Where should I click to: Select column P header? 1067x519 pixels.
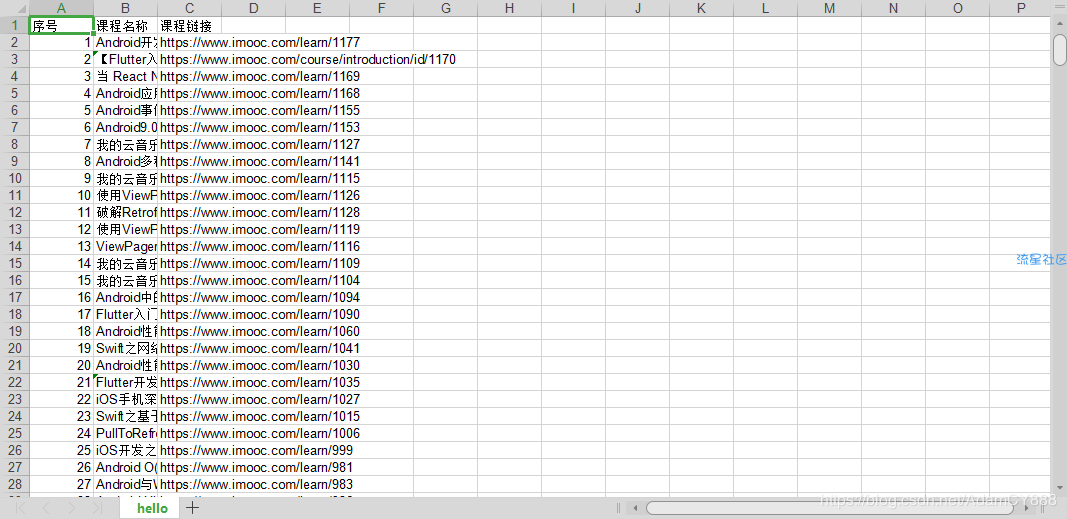(x=1020, y=8)
